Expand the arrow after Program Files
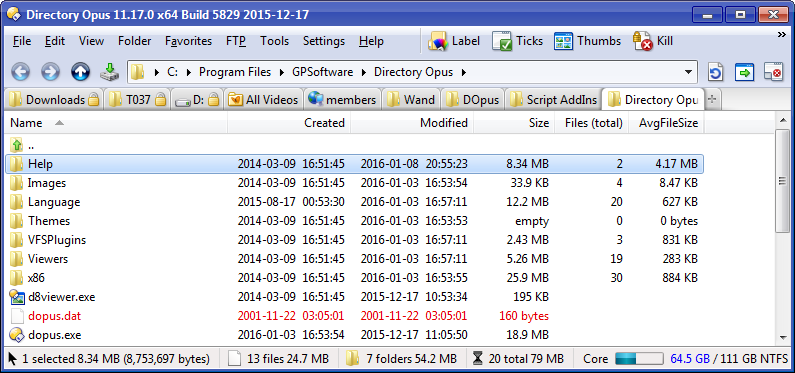This screenshot has height=373, width=795. 282,72
